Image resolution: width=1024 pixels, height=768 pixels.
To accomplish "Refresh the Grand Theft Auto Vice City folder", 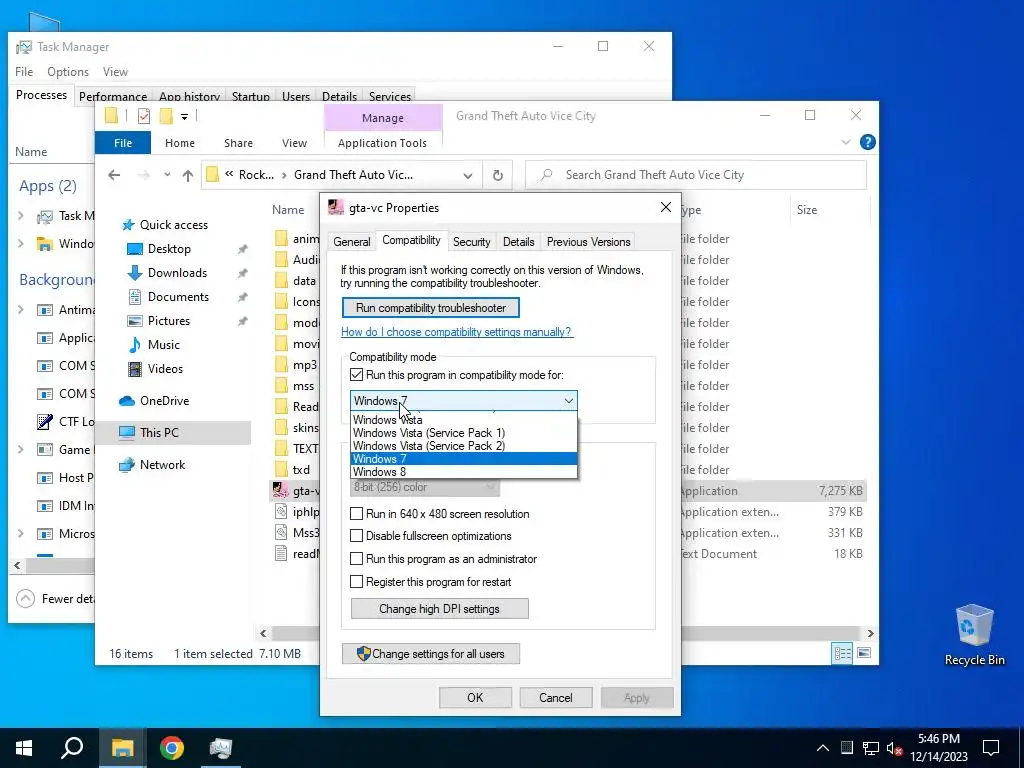I will (498, 175).
